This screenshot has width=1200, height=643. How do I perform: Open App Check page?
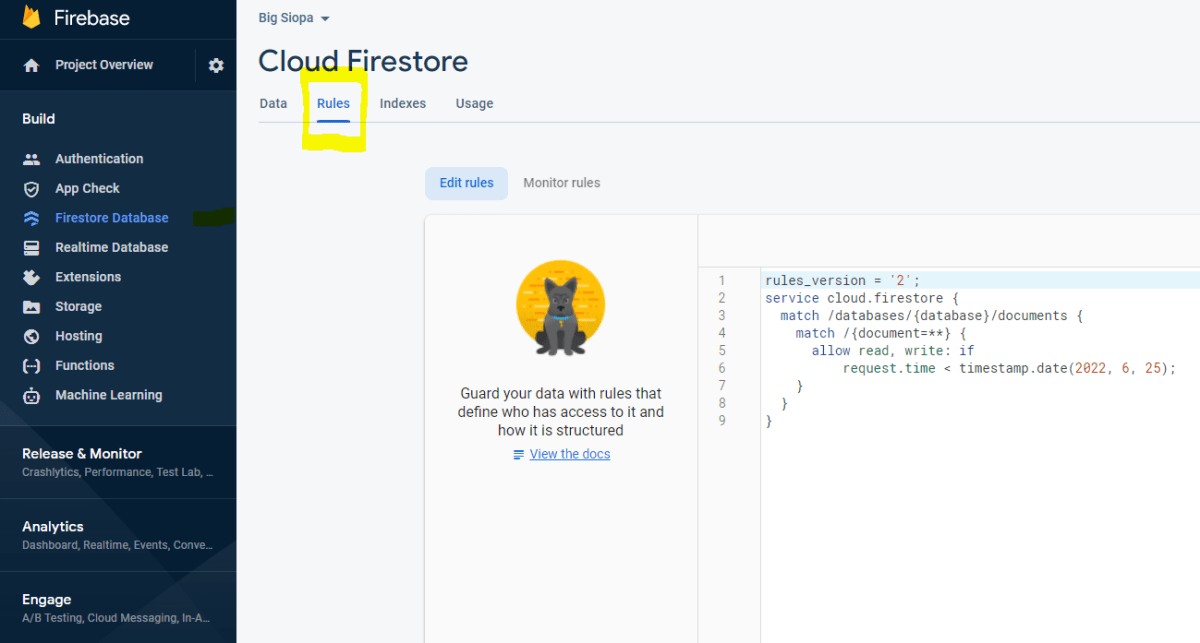point(87,189)
